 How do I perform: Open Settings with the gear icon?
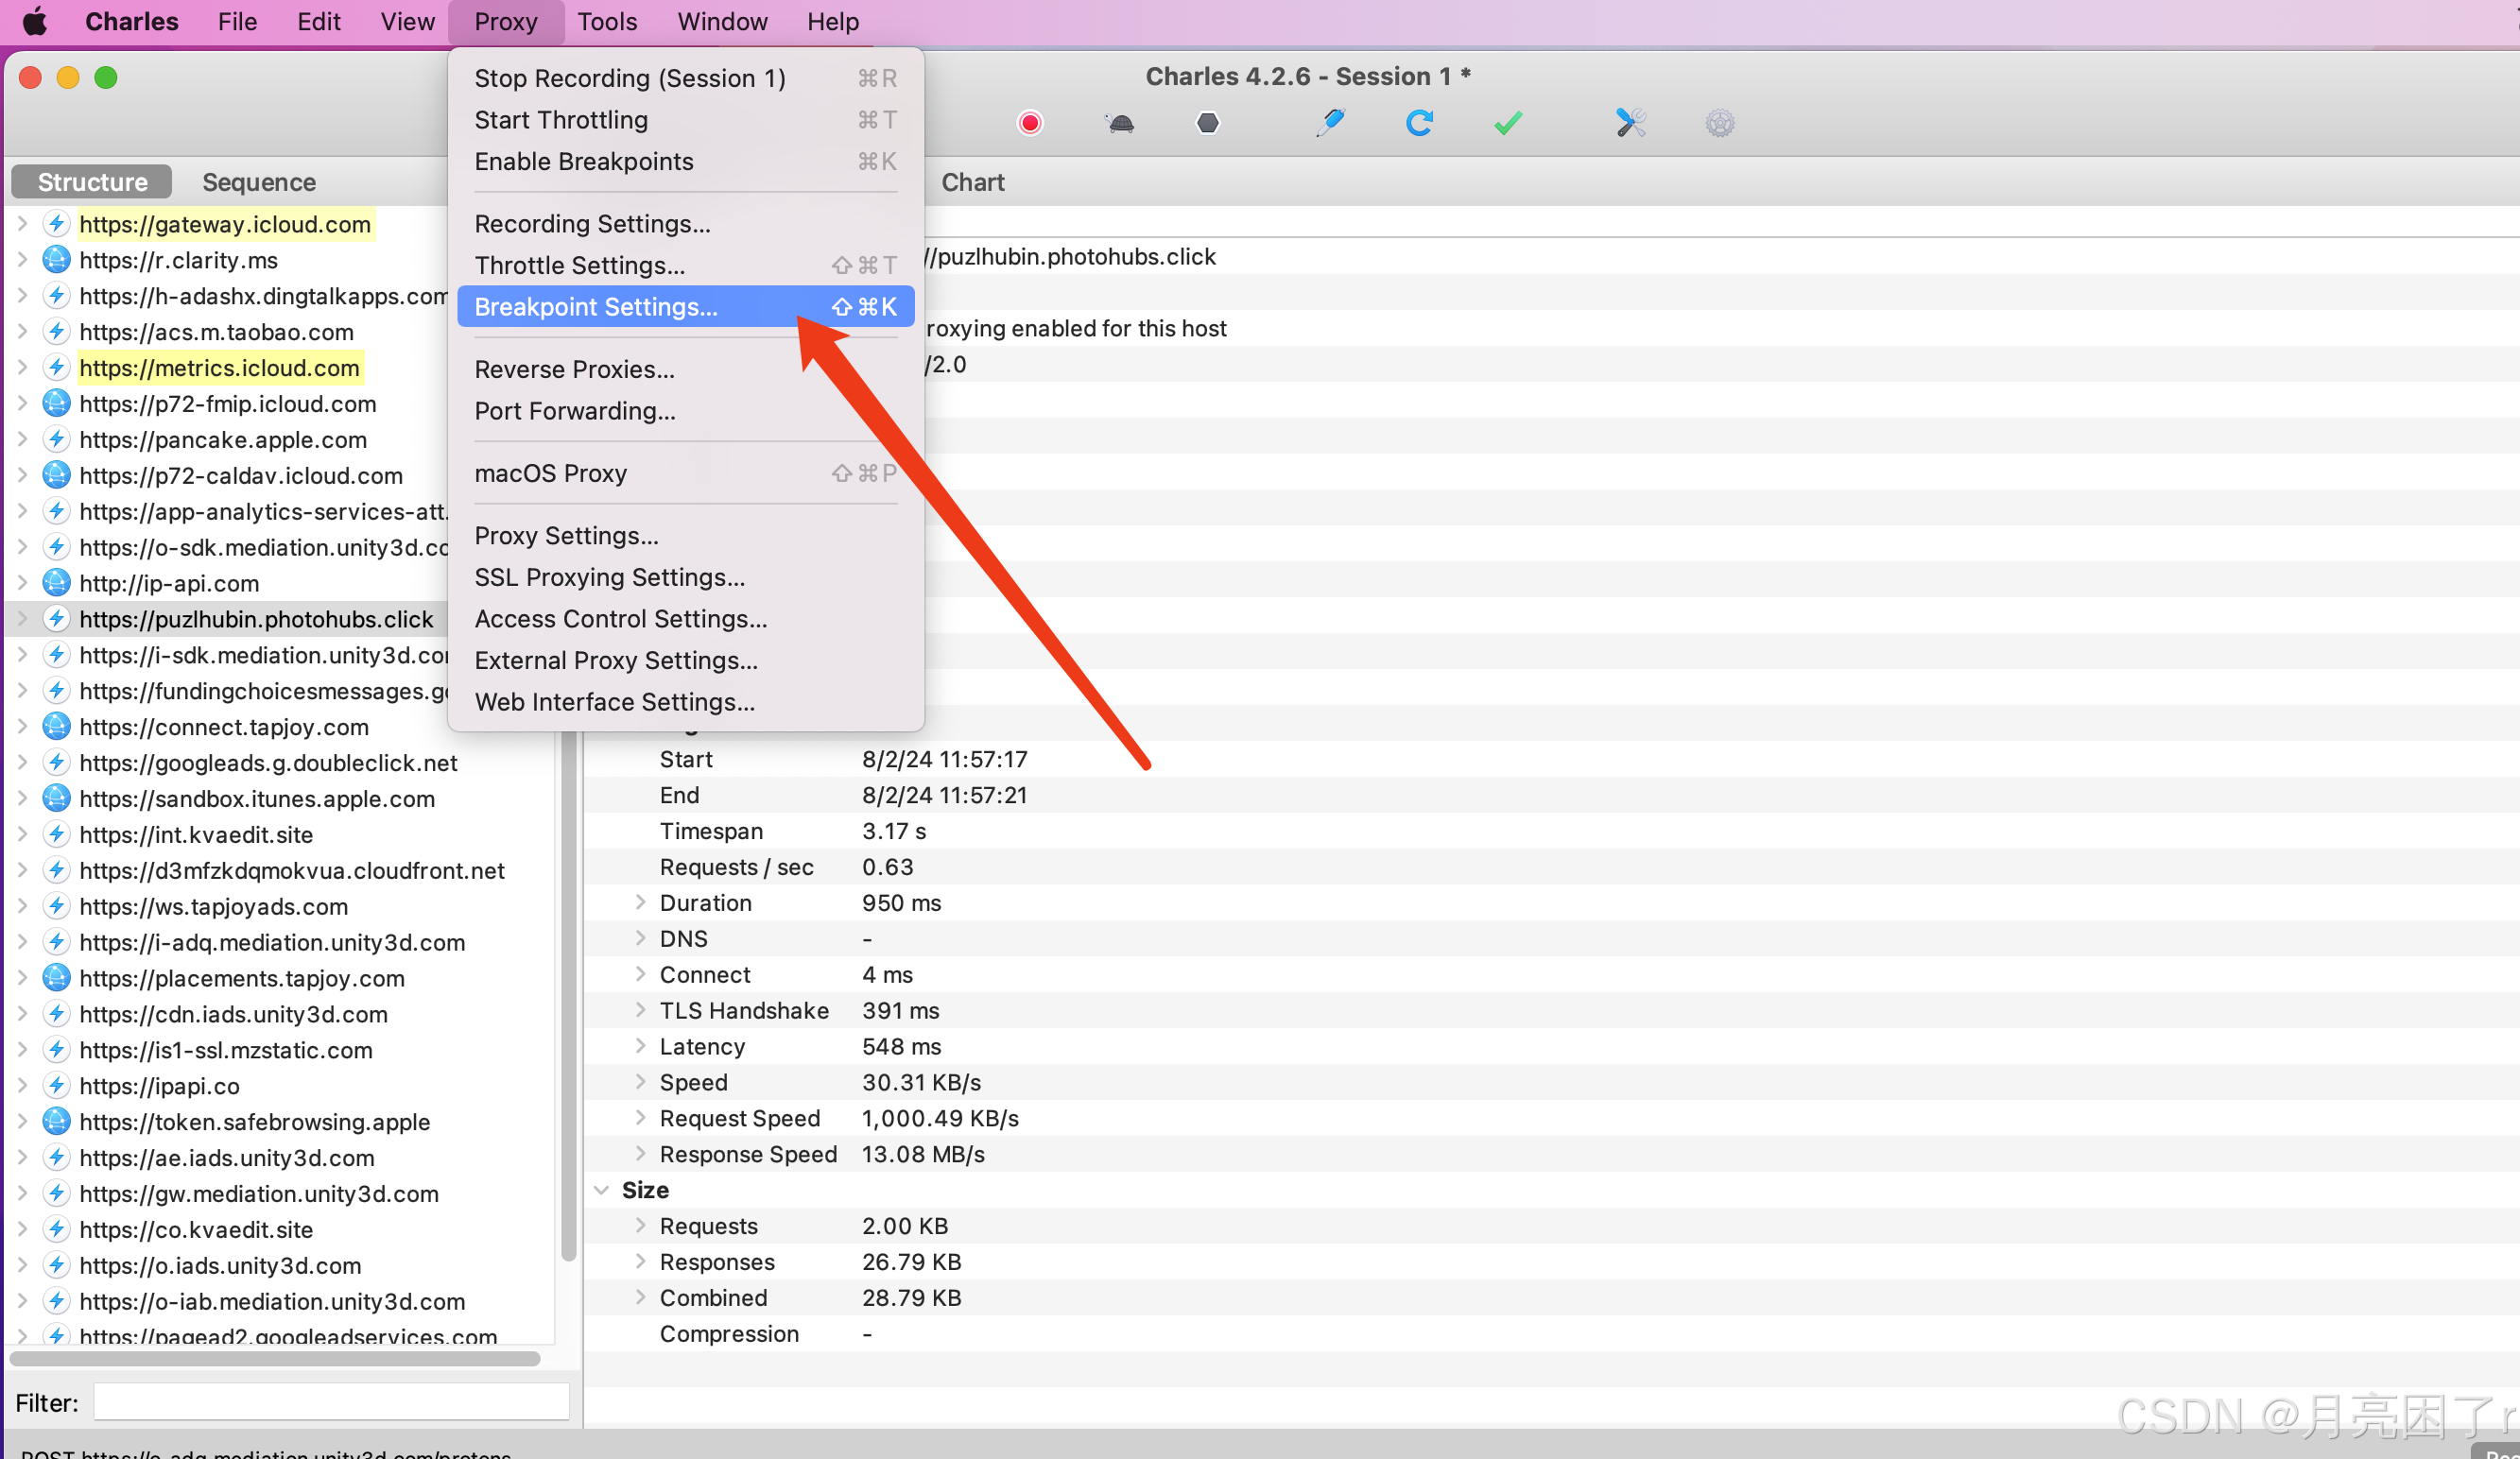pos(1719,123)
